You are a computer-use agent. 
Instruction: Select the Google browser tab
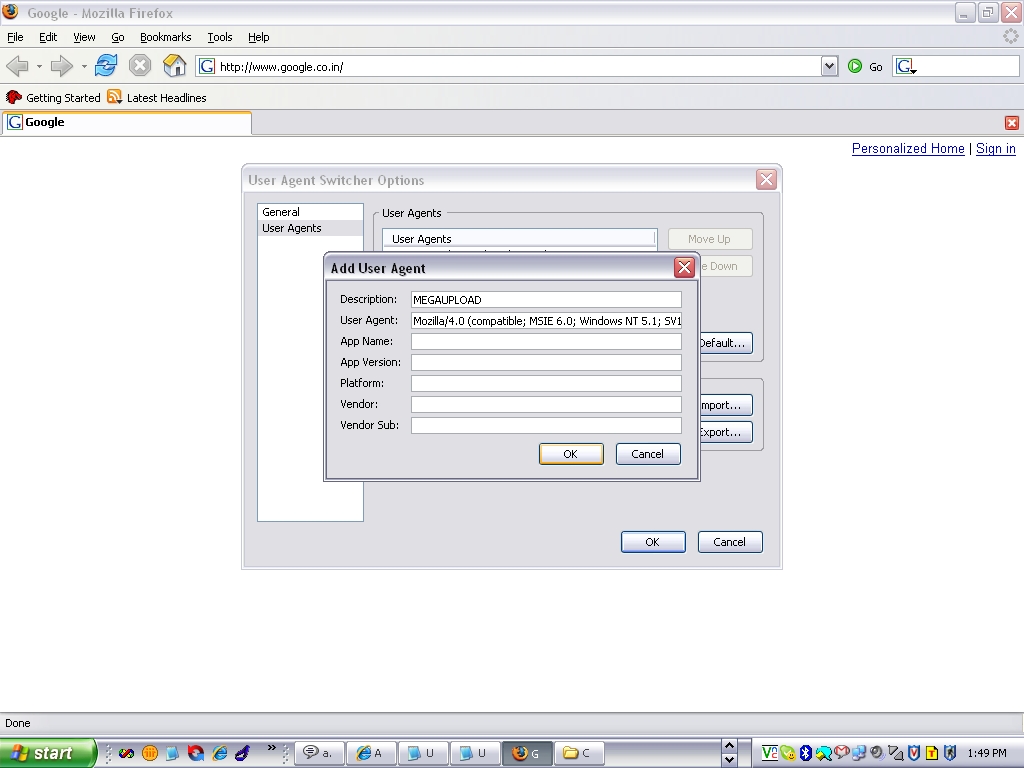click(x=127, y=123)
